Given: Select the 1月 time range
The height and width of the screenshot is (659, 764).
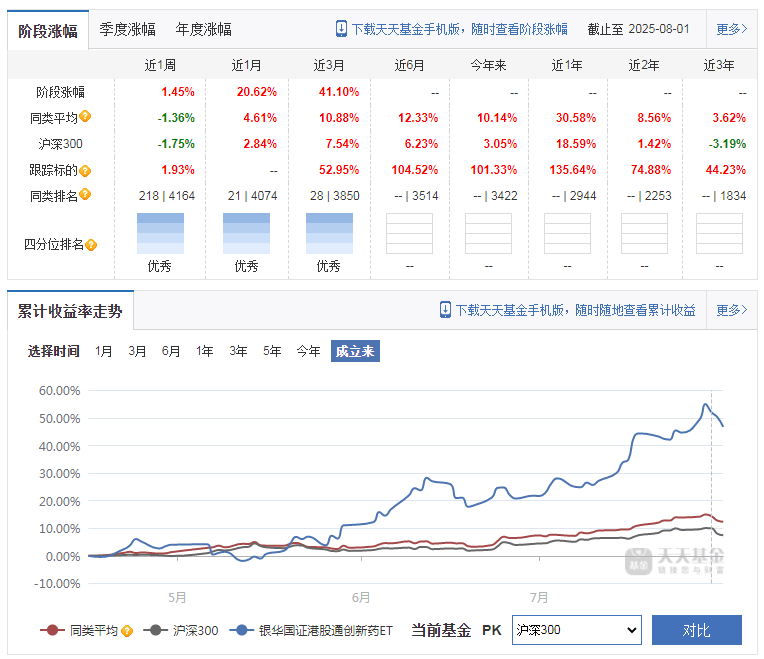Looking at the screenshot, I should tap(103, 351).
